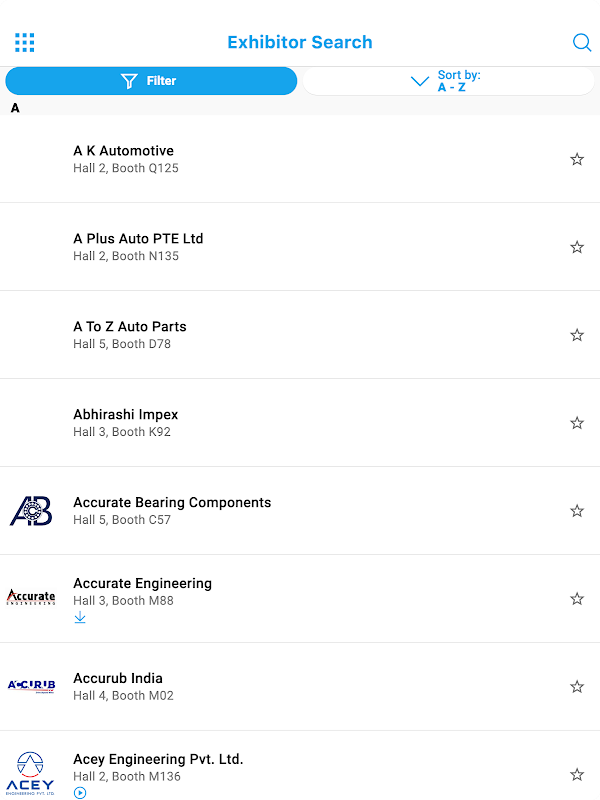Click the sort chevron arrow
Viewport: 600px width, 800px height.
tap(420, 81)
